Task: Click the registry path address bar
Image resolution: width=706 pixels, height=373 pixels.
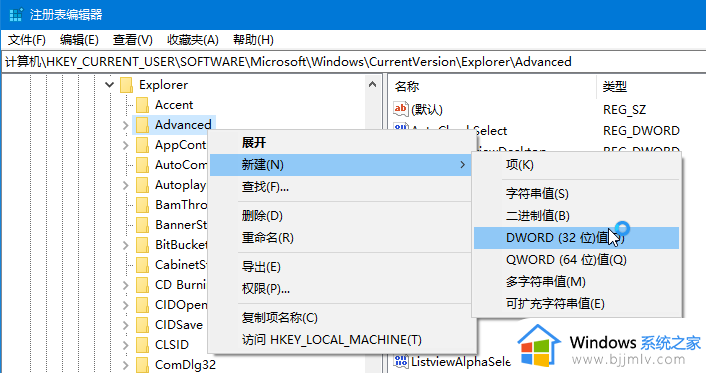Action: pos(353,62)
